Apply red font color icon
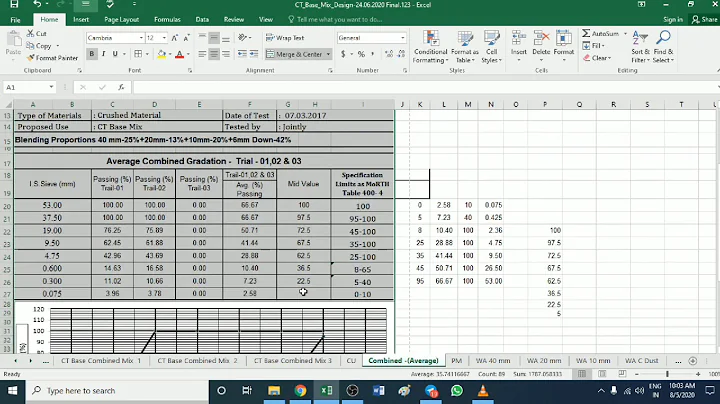The image size is (720, 404). 180,54
